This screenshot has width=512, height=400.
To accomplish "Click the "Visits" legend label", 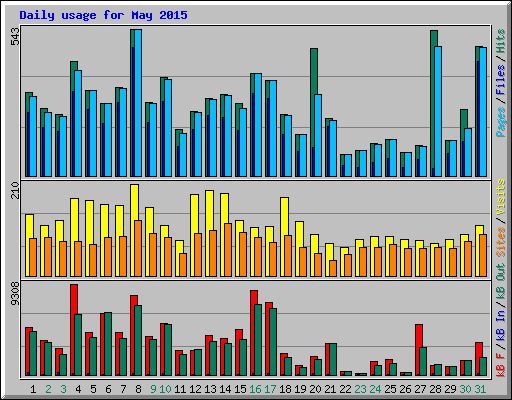I will coord(500,197).
